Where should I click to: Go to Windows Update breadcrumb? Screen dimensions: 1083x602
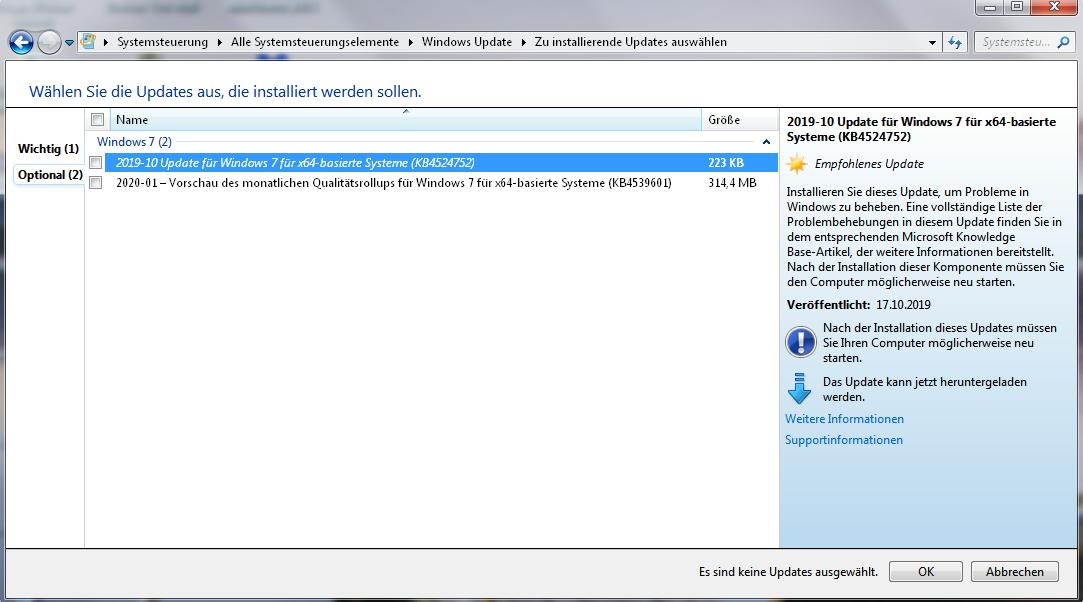click(x=467, y=42)
